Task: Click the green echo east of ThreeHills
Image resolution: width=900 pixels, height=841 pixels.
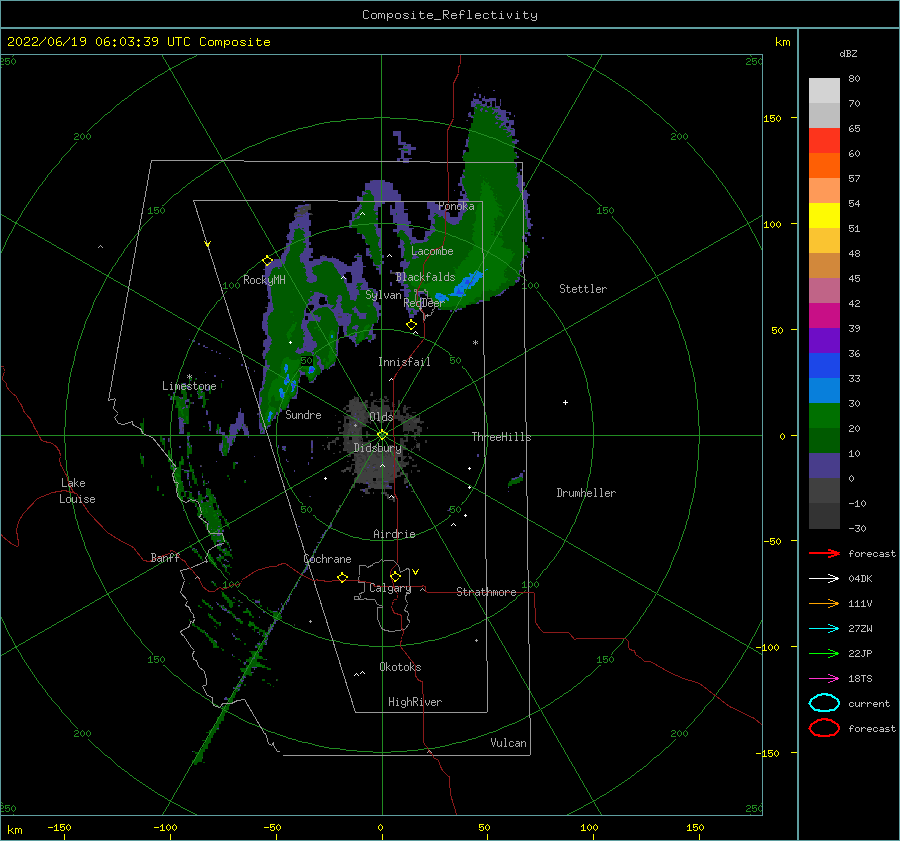Action: pyautogui.click(x=515, y=480)
